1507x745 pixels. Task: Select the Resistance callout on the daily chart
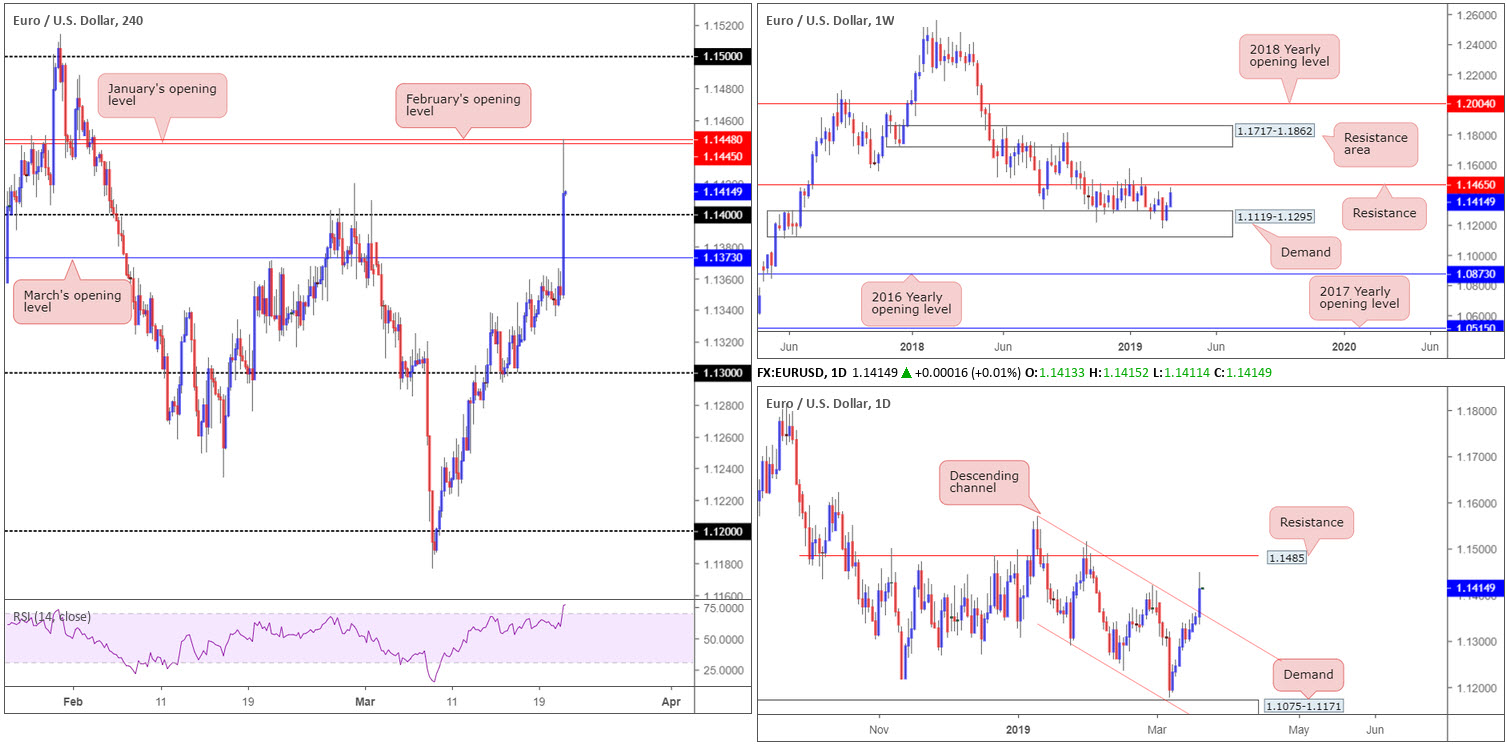click(1312, 522)
